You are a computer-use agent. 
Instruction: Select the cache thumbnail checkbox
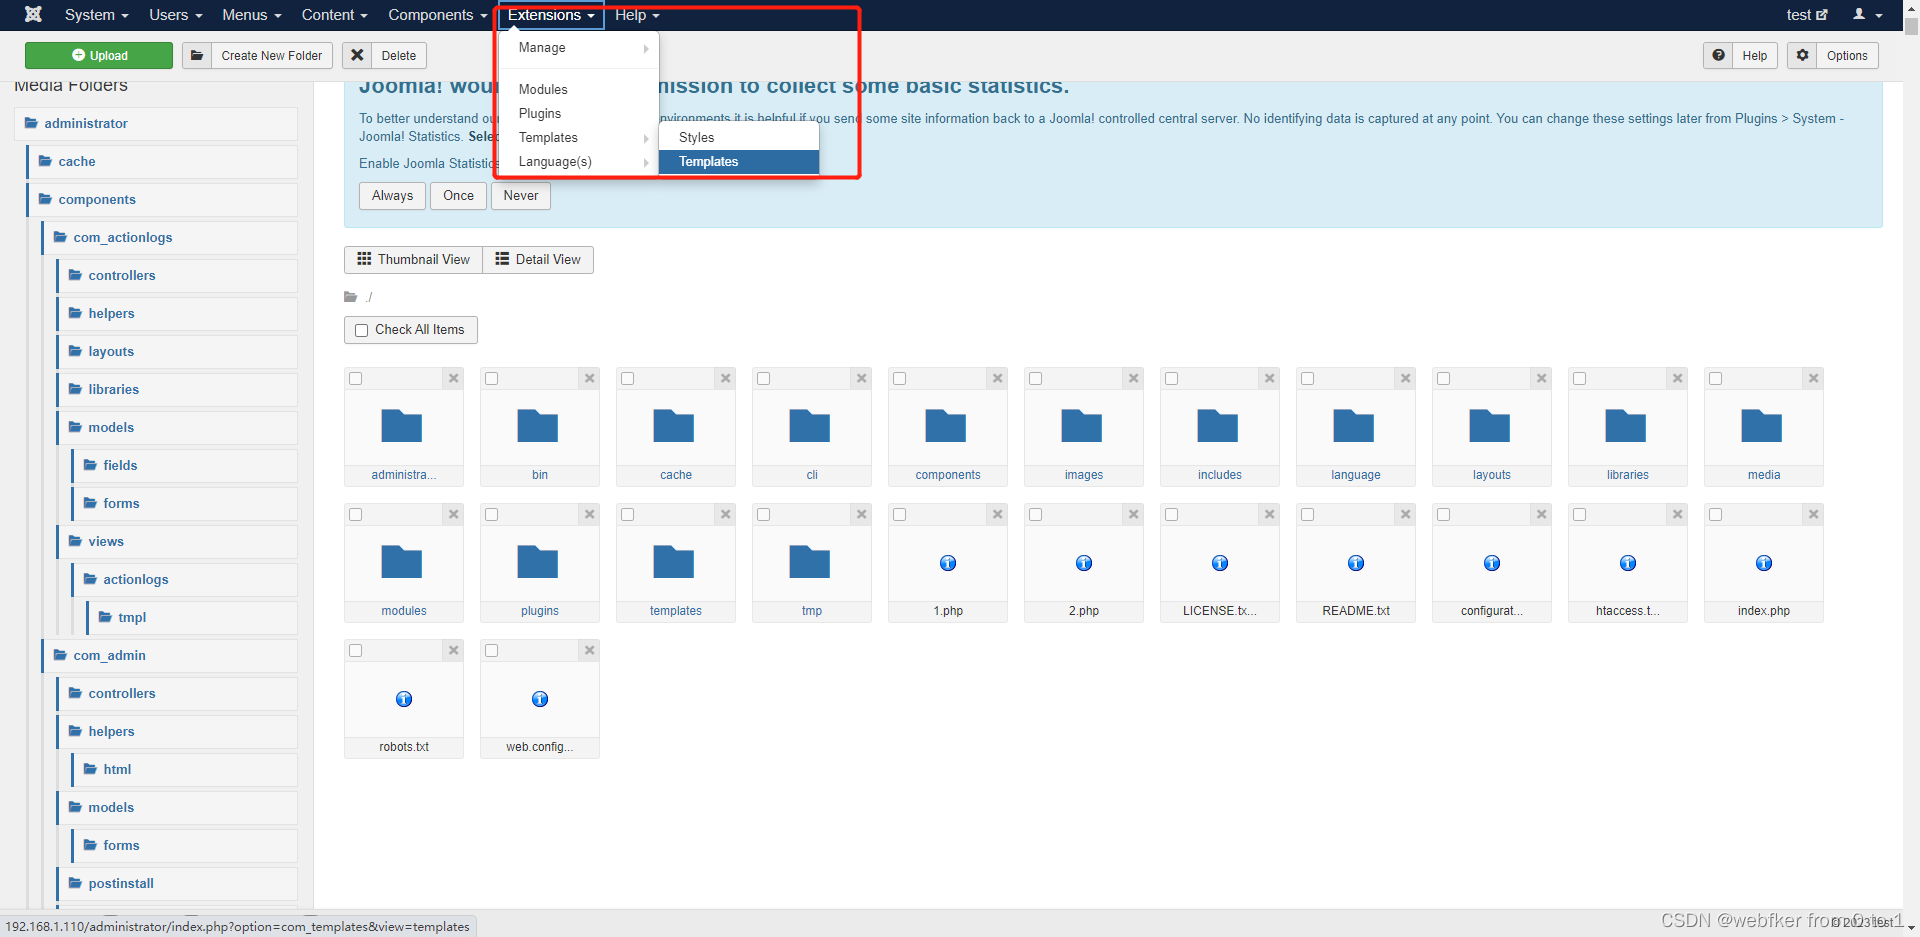627,378
